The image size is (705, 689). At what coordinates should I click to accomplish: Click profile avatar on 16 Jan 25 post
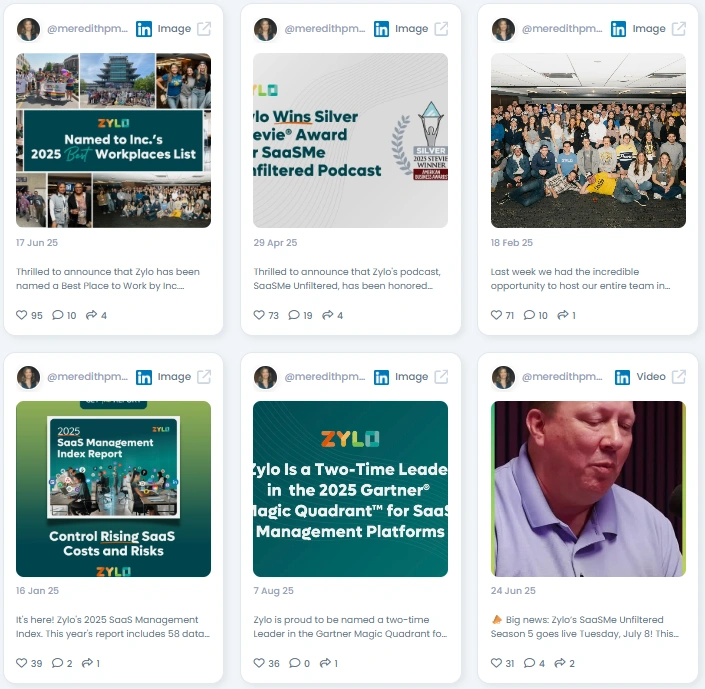pyautogui.click(x=28, y=377)
